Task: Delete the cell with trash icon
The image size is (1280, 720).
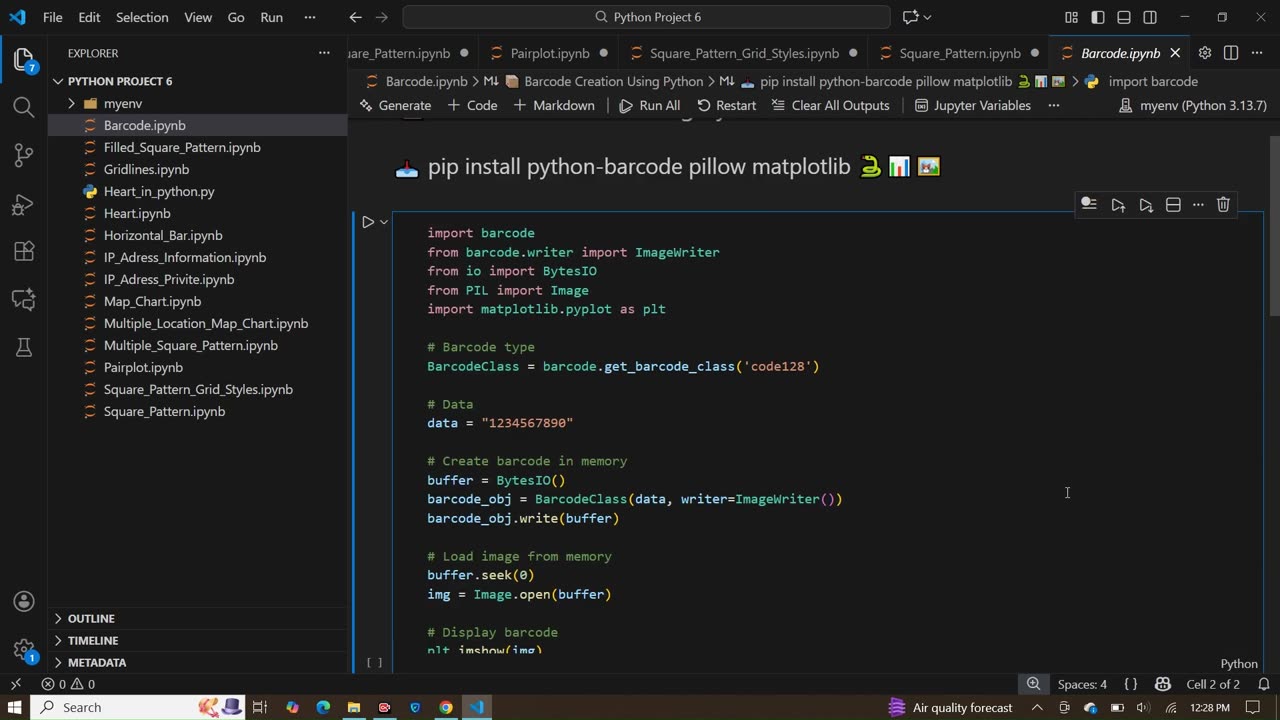Action: pos(1223,204)
